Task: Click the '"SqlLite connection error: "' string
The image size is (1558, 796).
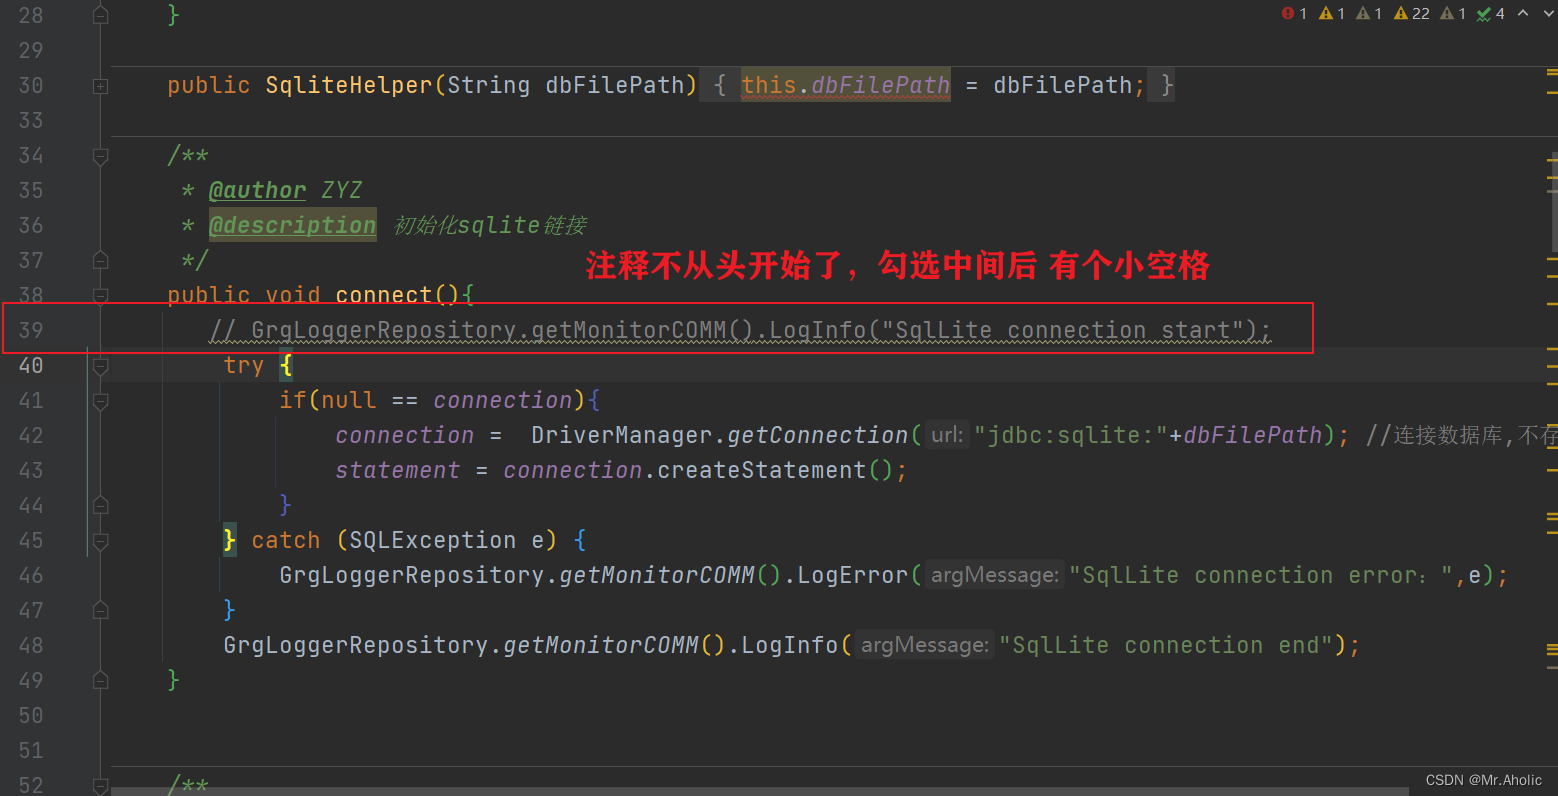Action: click(x=1261, y=575)
